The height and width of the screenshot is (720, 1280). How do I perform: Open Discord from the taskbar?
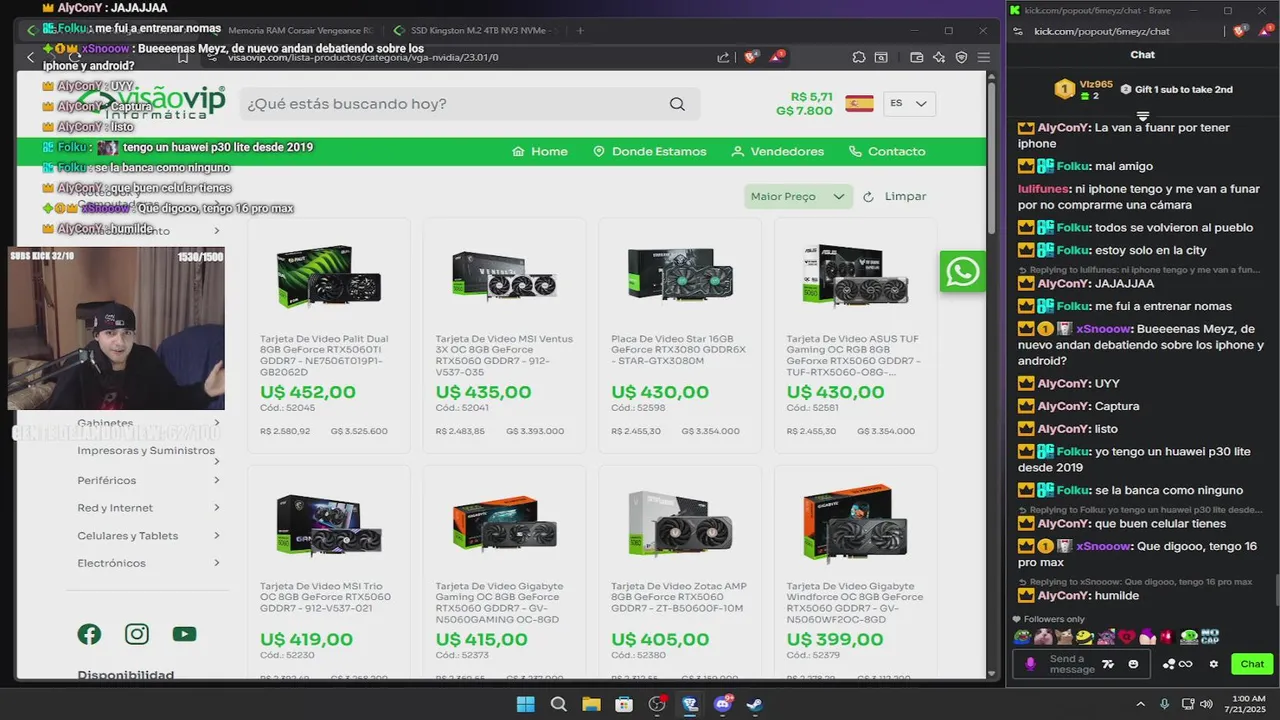click(x=723, y=704)
